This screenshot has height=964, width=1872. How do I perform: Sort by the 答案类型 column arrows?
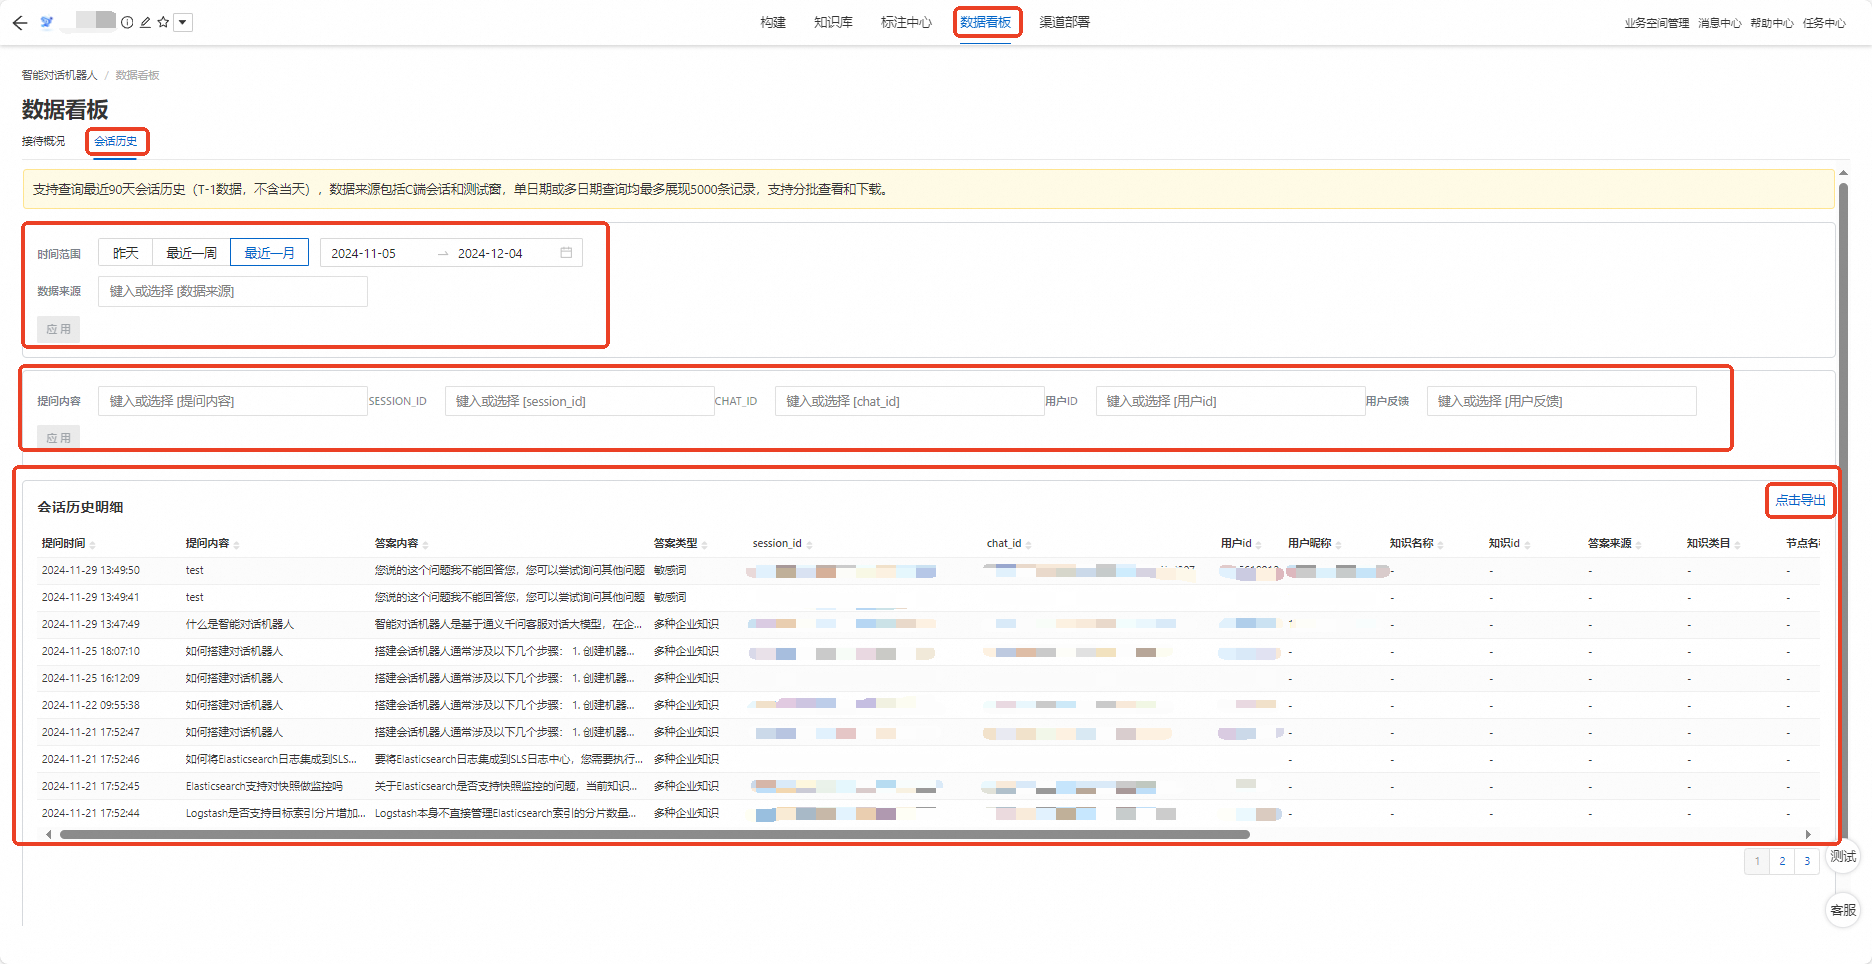[x=704, y=545]
